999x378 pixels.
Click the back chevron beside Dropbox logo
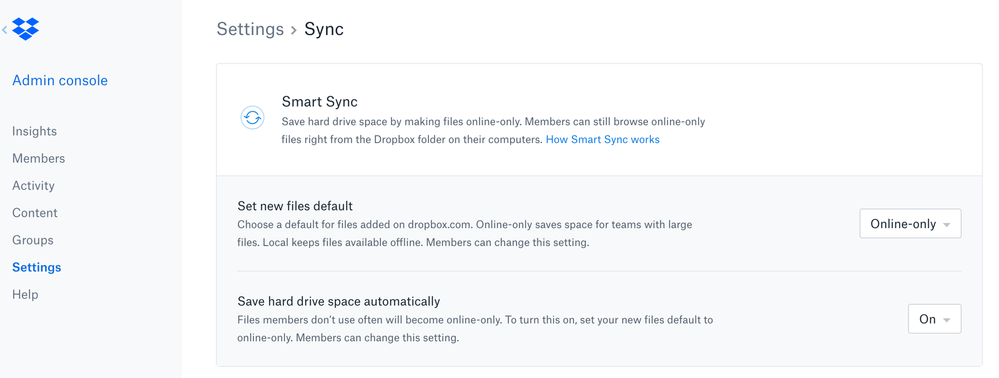pyautogui.click(x=4, y=29)
